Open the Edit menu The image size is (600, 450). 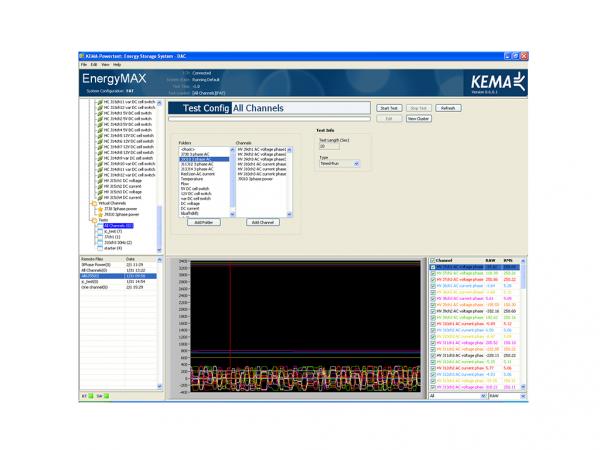pos(94,65)
